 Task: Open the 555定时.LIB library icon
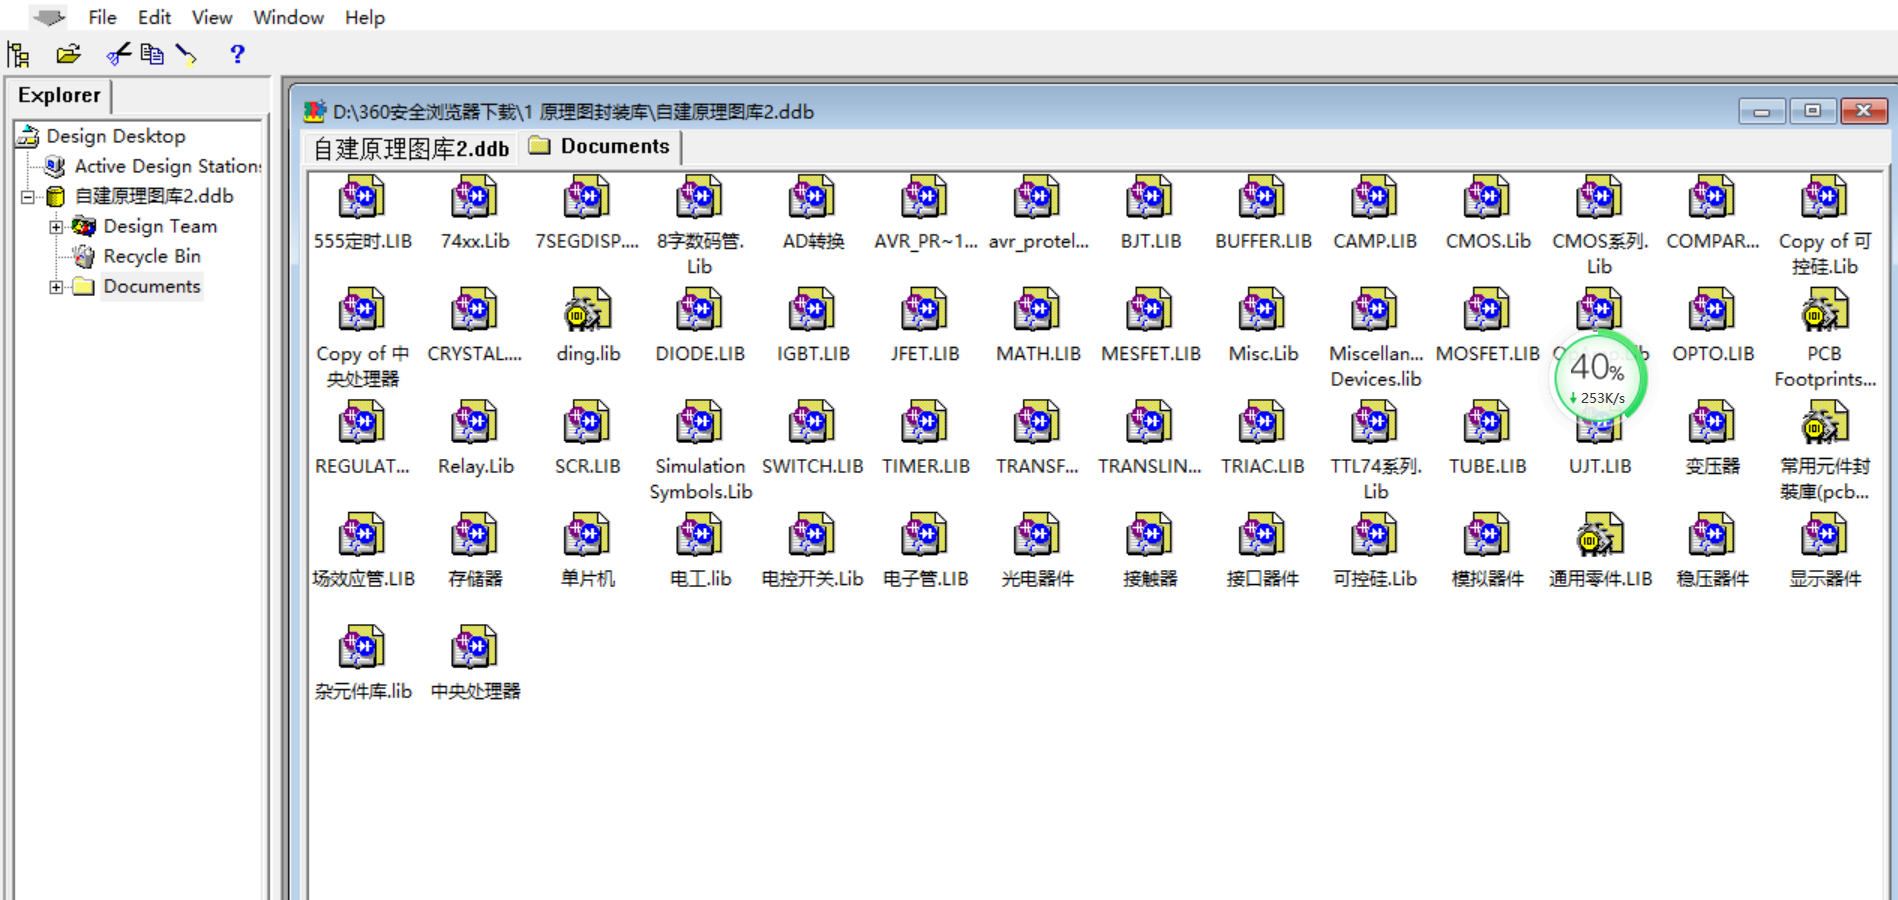tap(362, 198)
